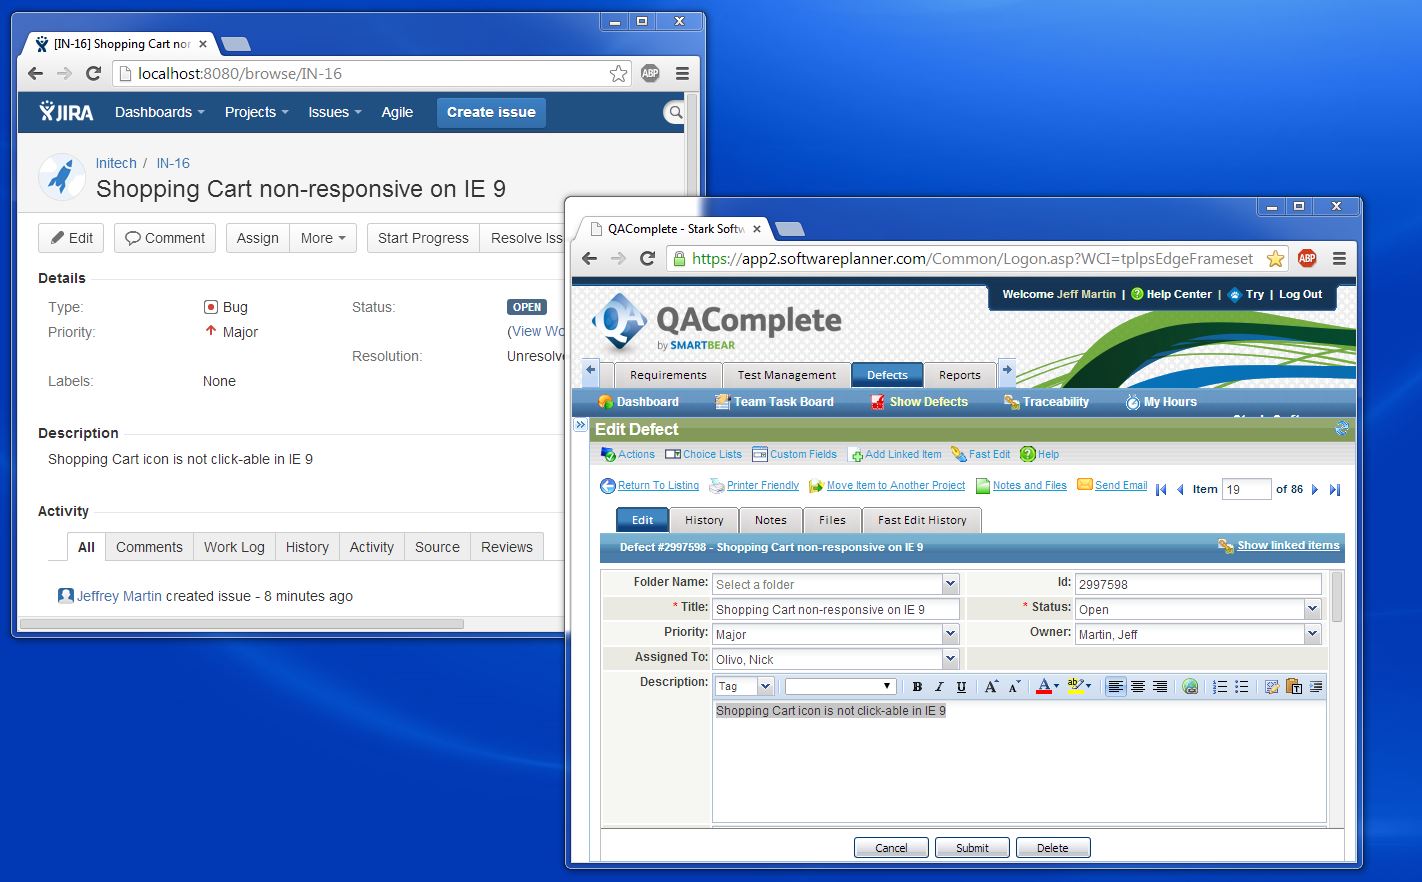The height and width of the screenshot is (882, 1422).
Task: Decrease font size in description editor
Action: (1014, 686)
